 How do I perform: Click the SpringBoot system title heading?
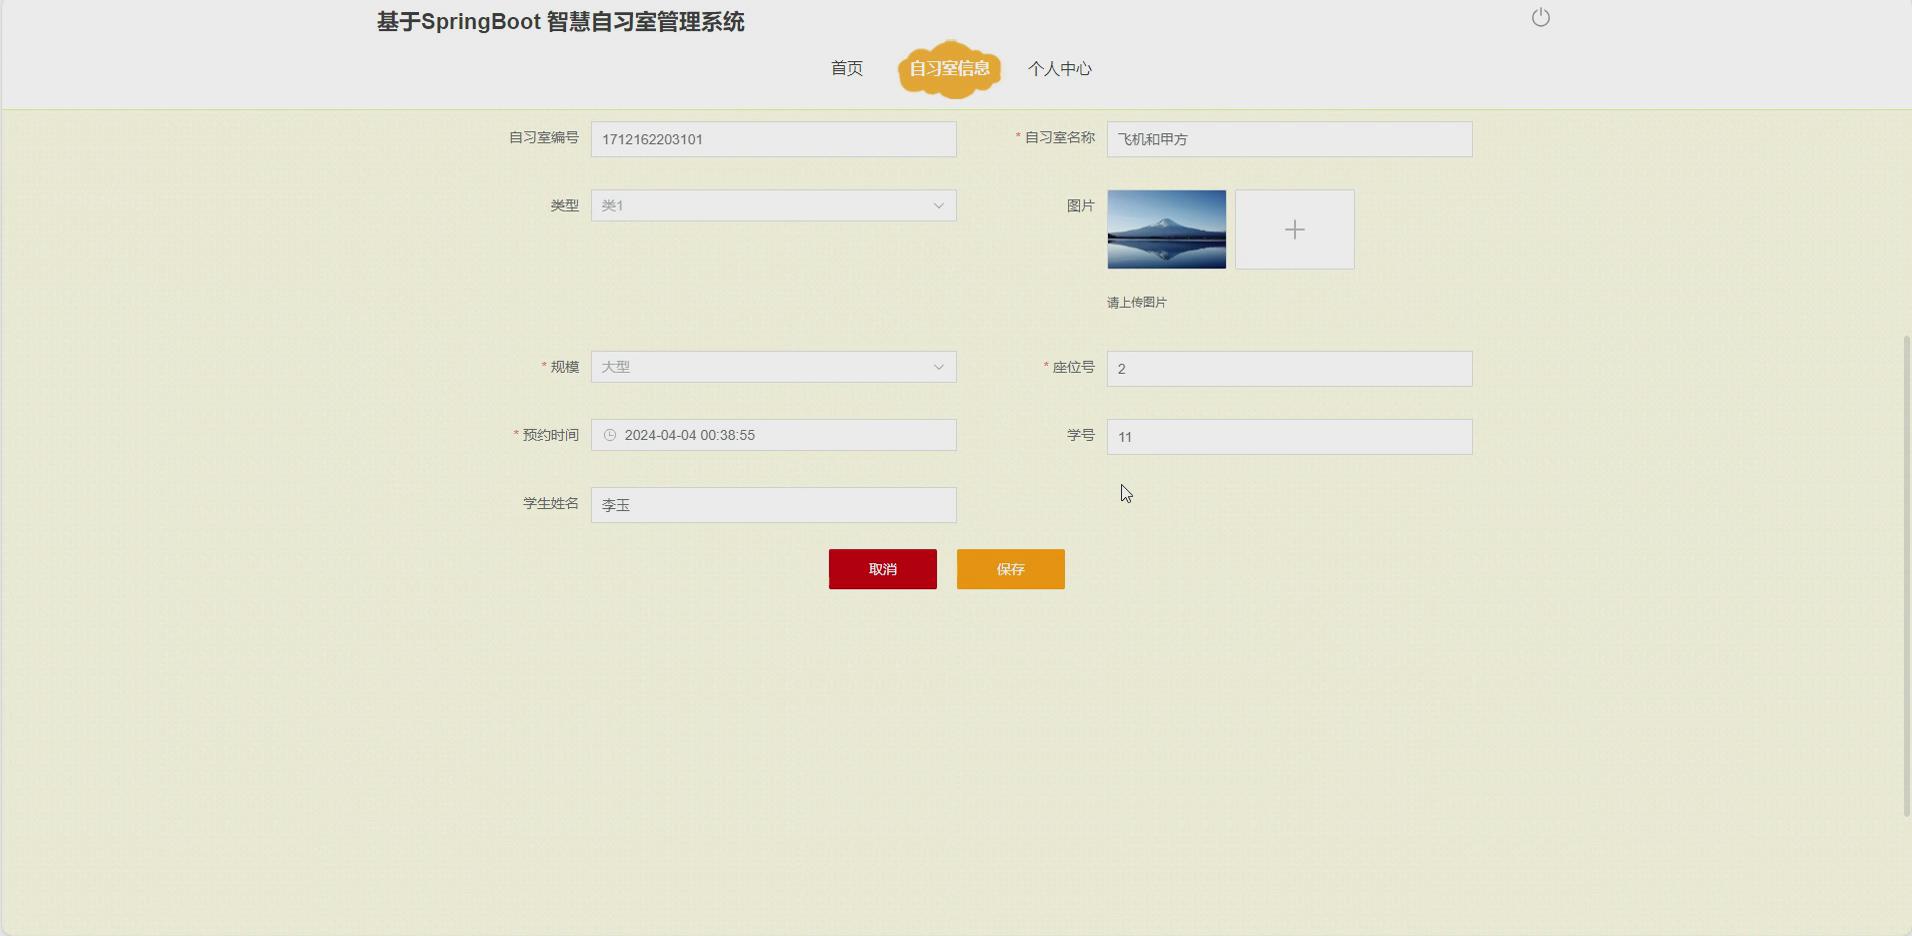click(x=560, y=21)
